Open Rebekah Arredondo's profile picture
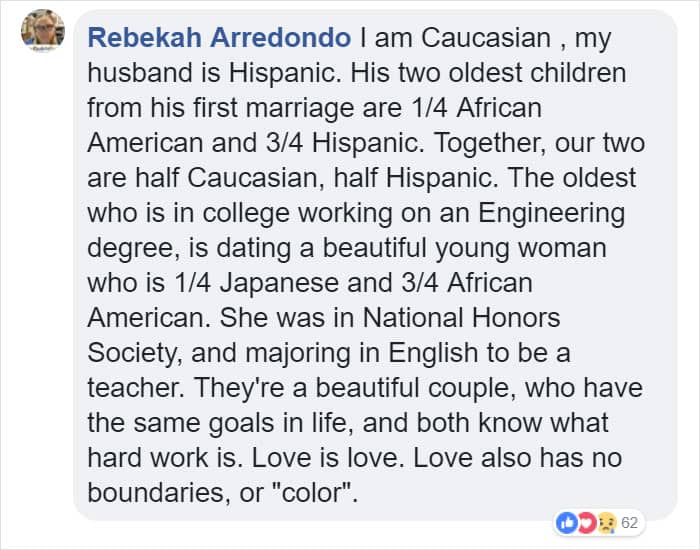 coord(42,32)
